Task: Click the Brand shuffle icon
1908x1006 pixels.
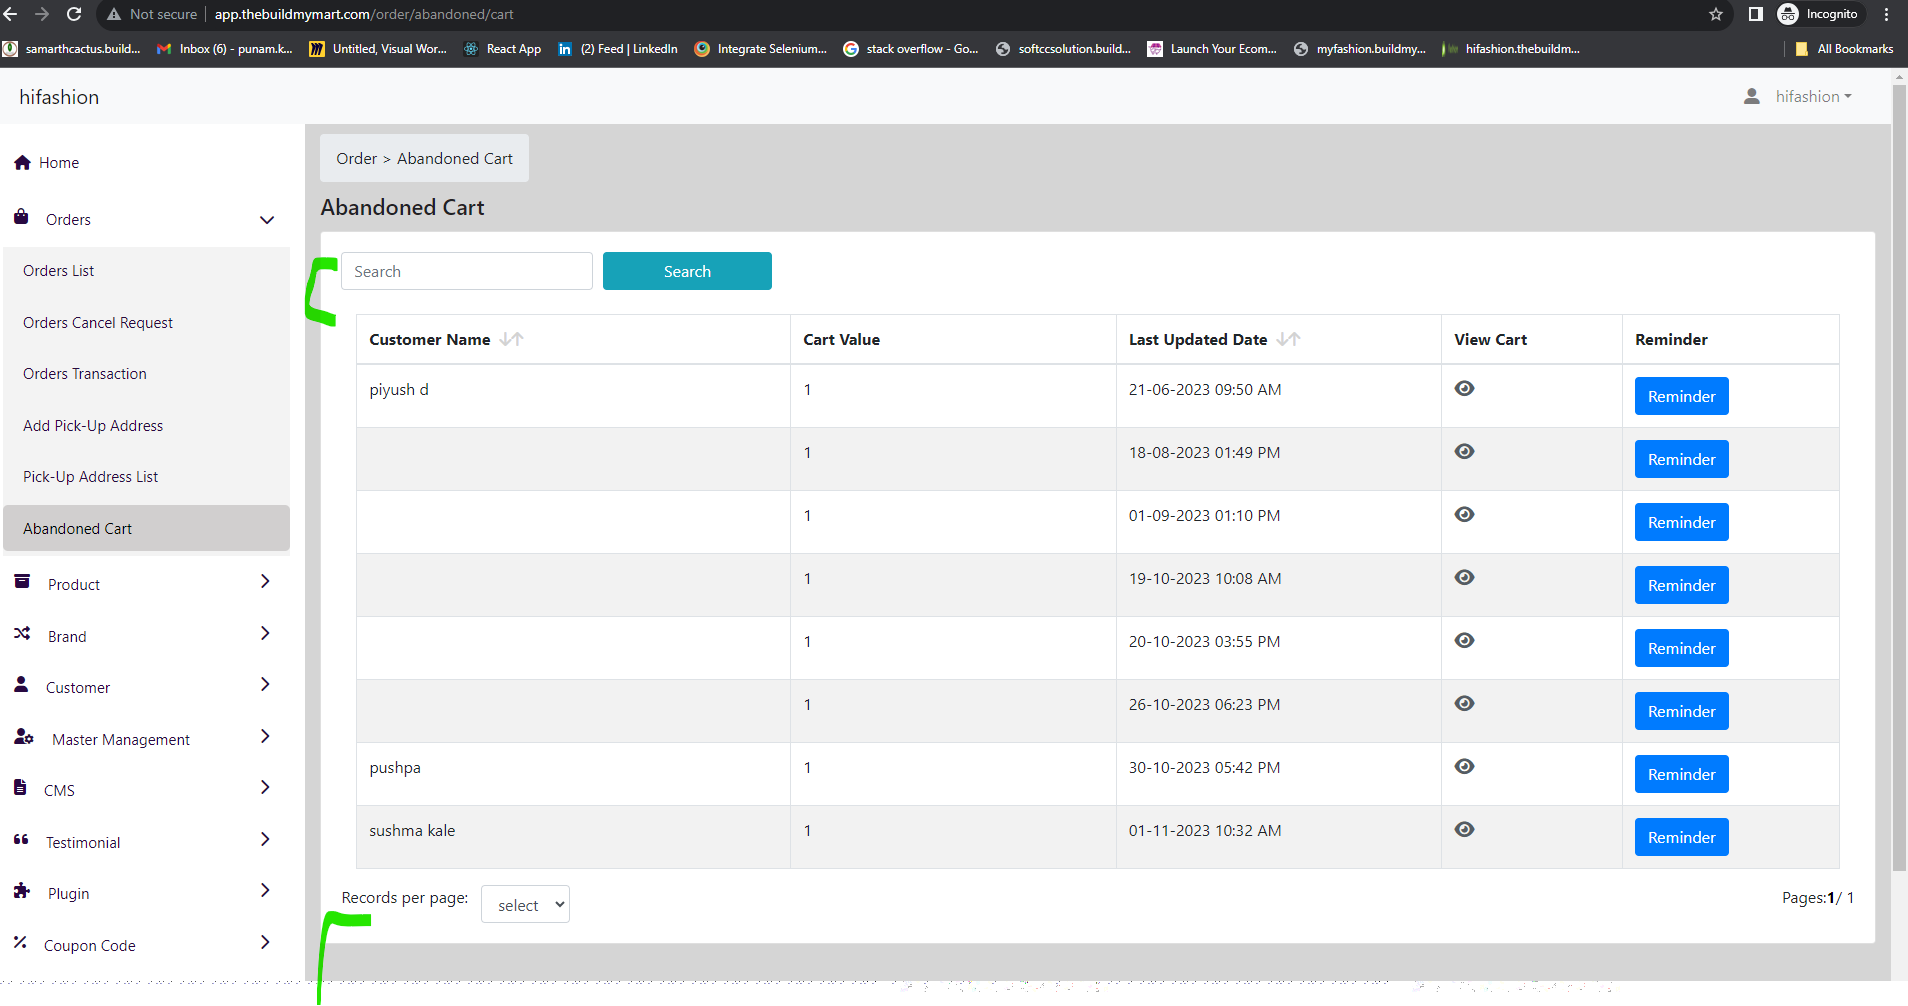Action: (22, 634)
